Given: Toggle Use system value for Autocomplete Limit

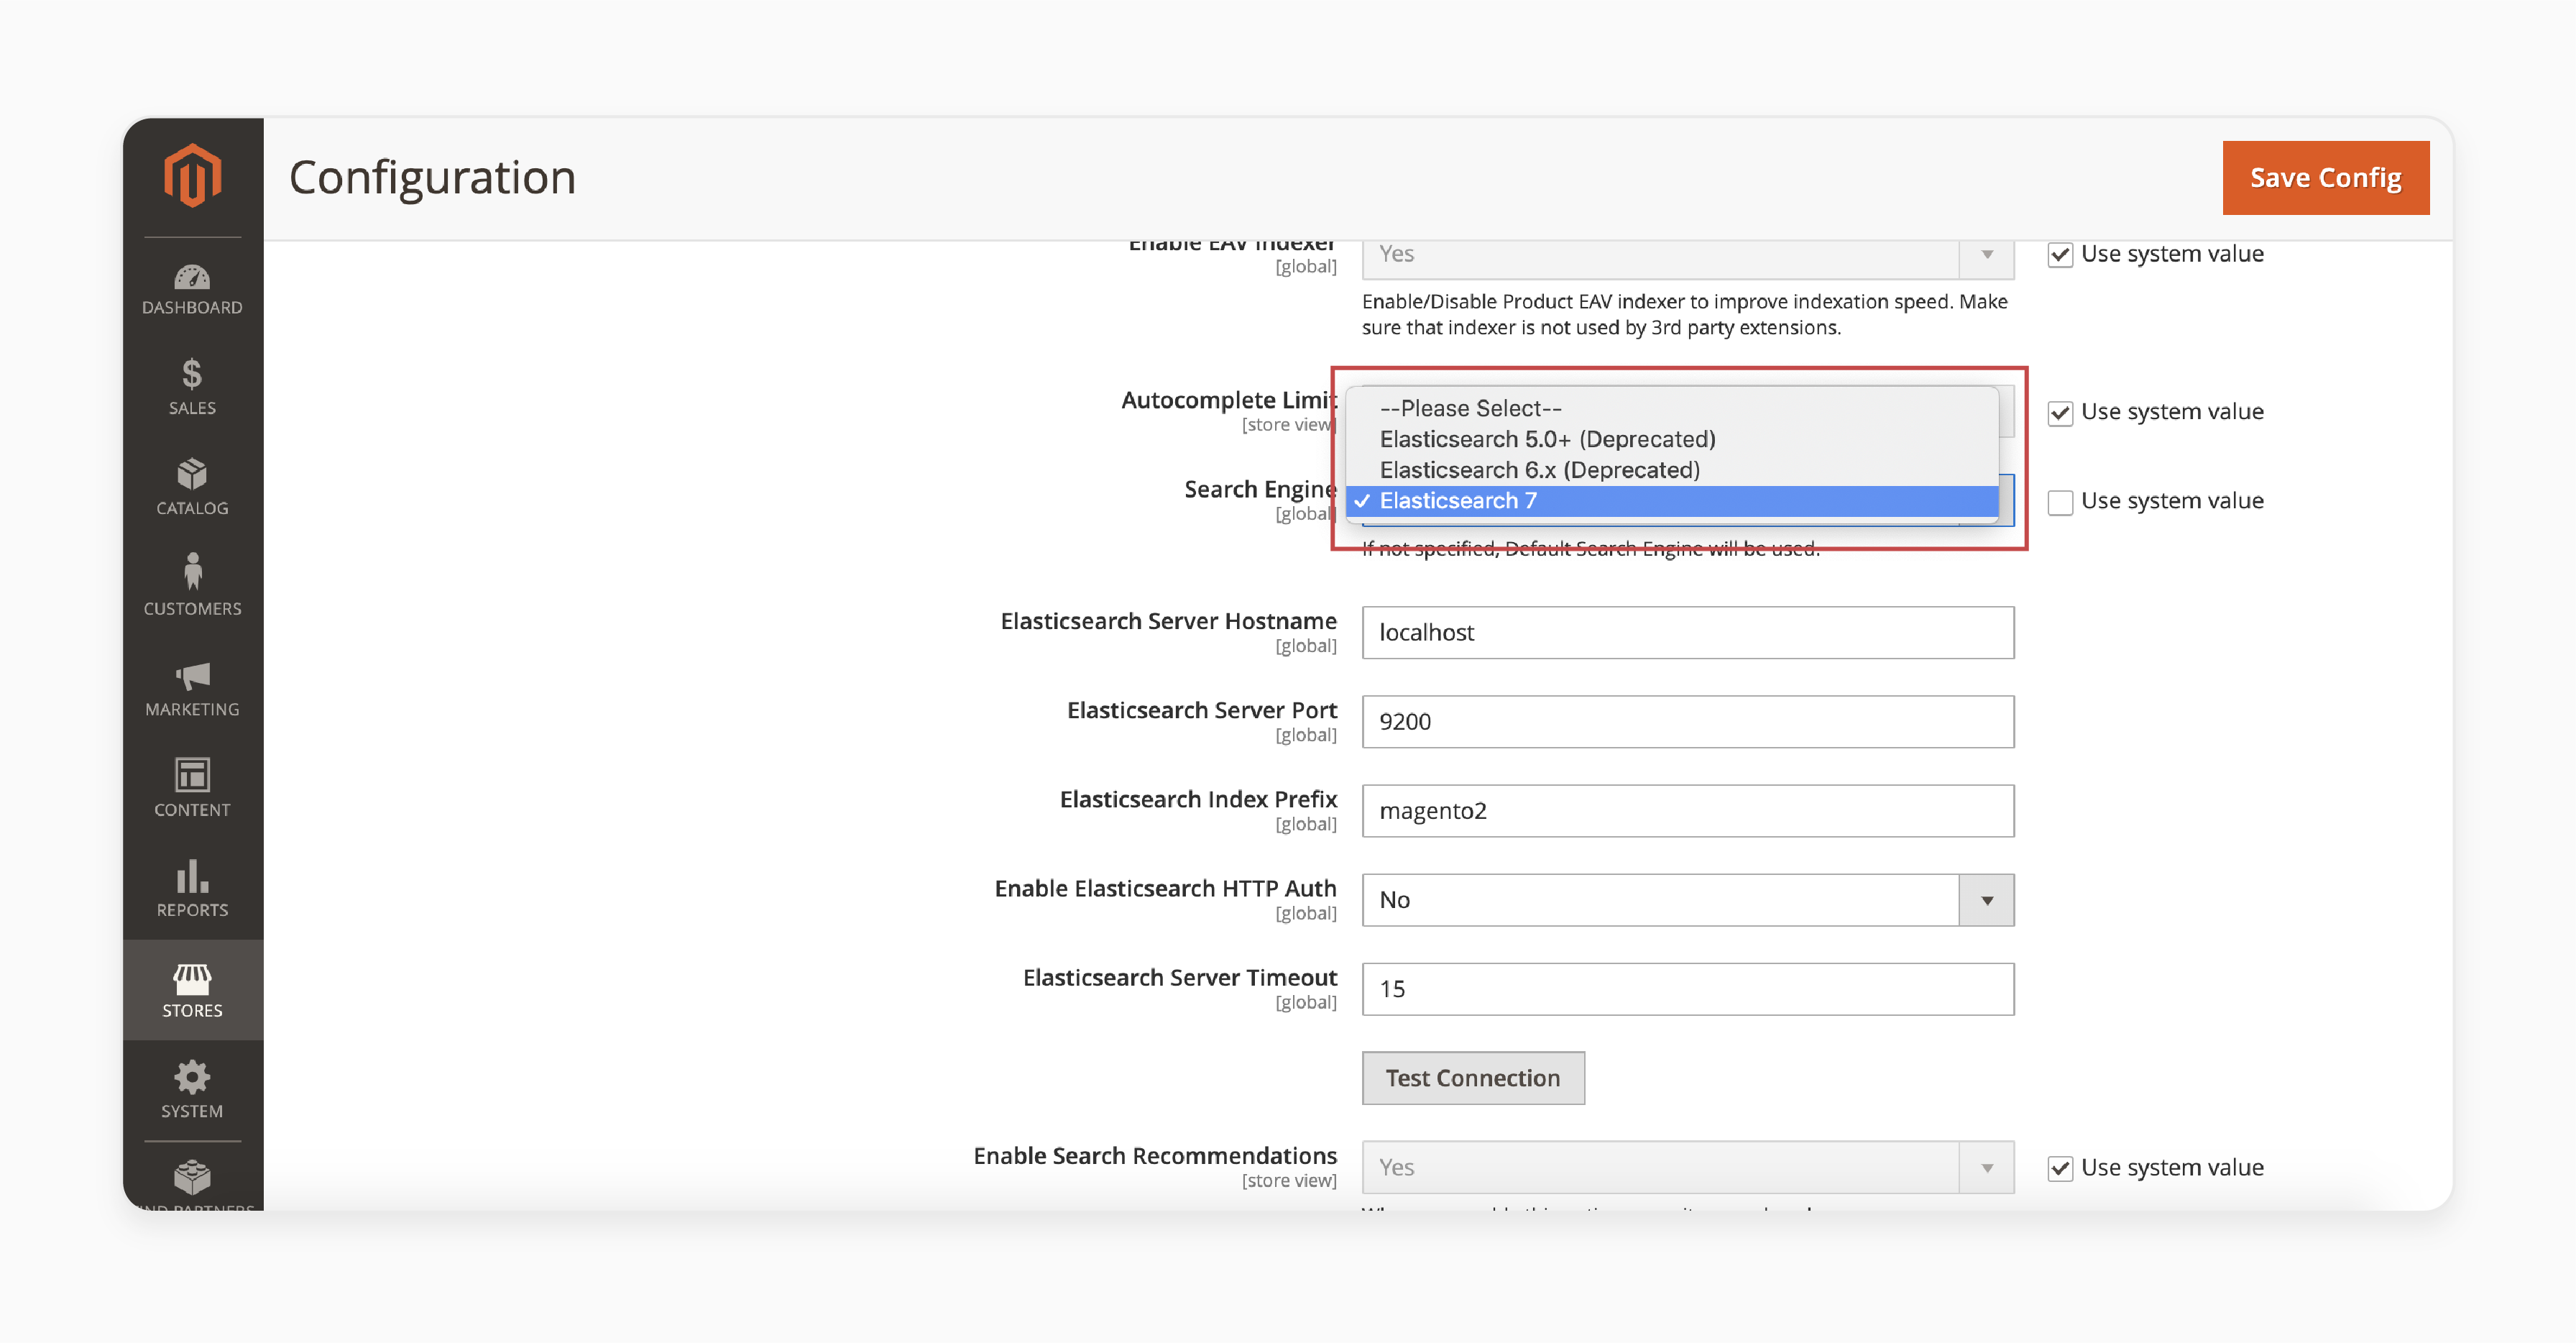Looking at the screenshot, I should click(2059, 412).
